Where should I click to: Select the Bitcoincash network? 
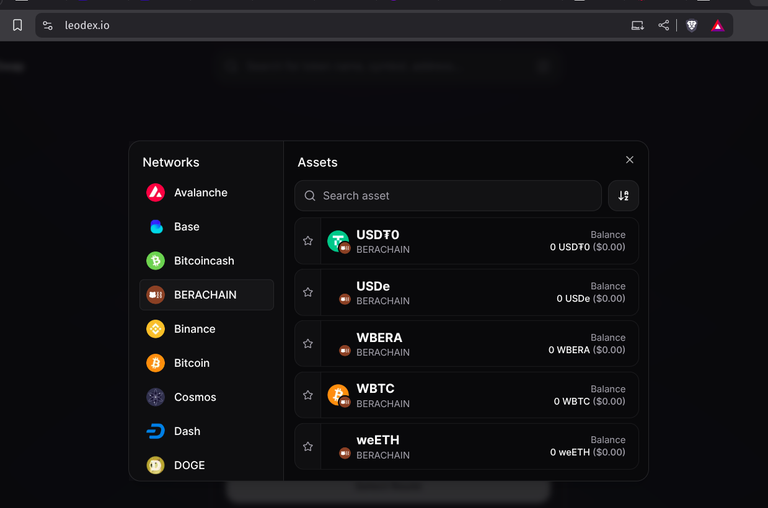[206, 261]
